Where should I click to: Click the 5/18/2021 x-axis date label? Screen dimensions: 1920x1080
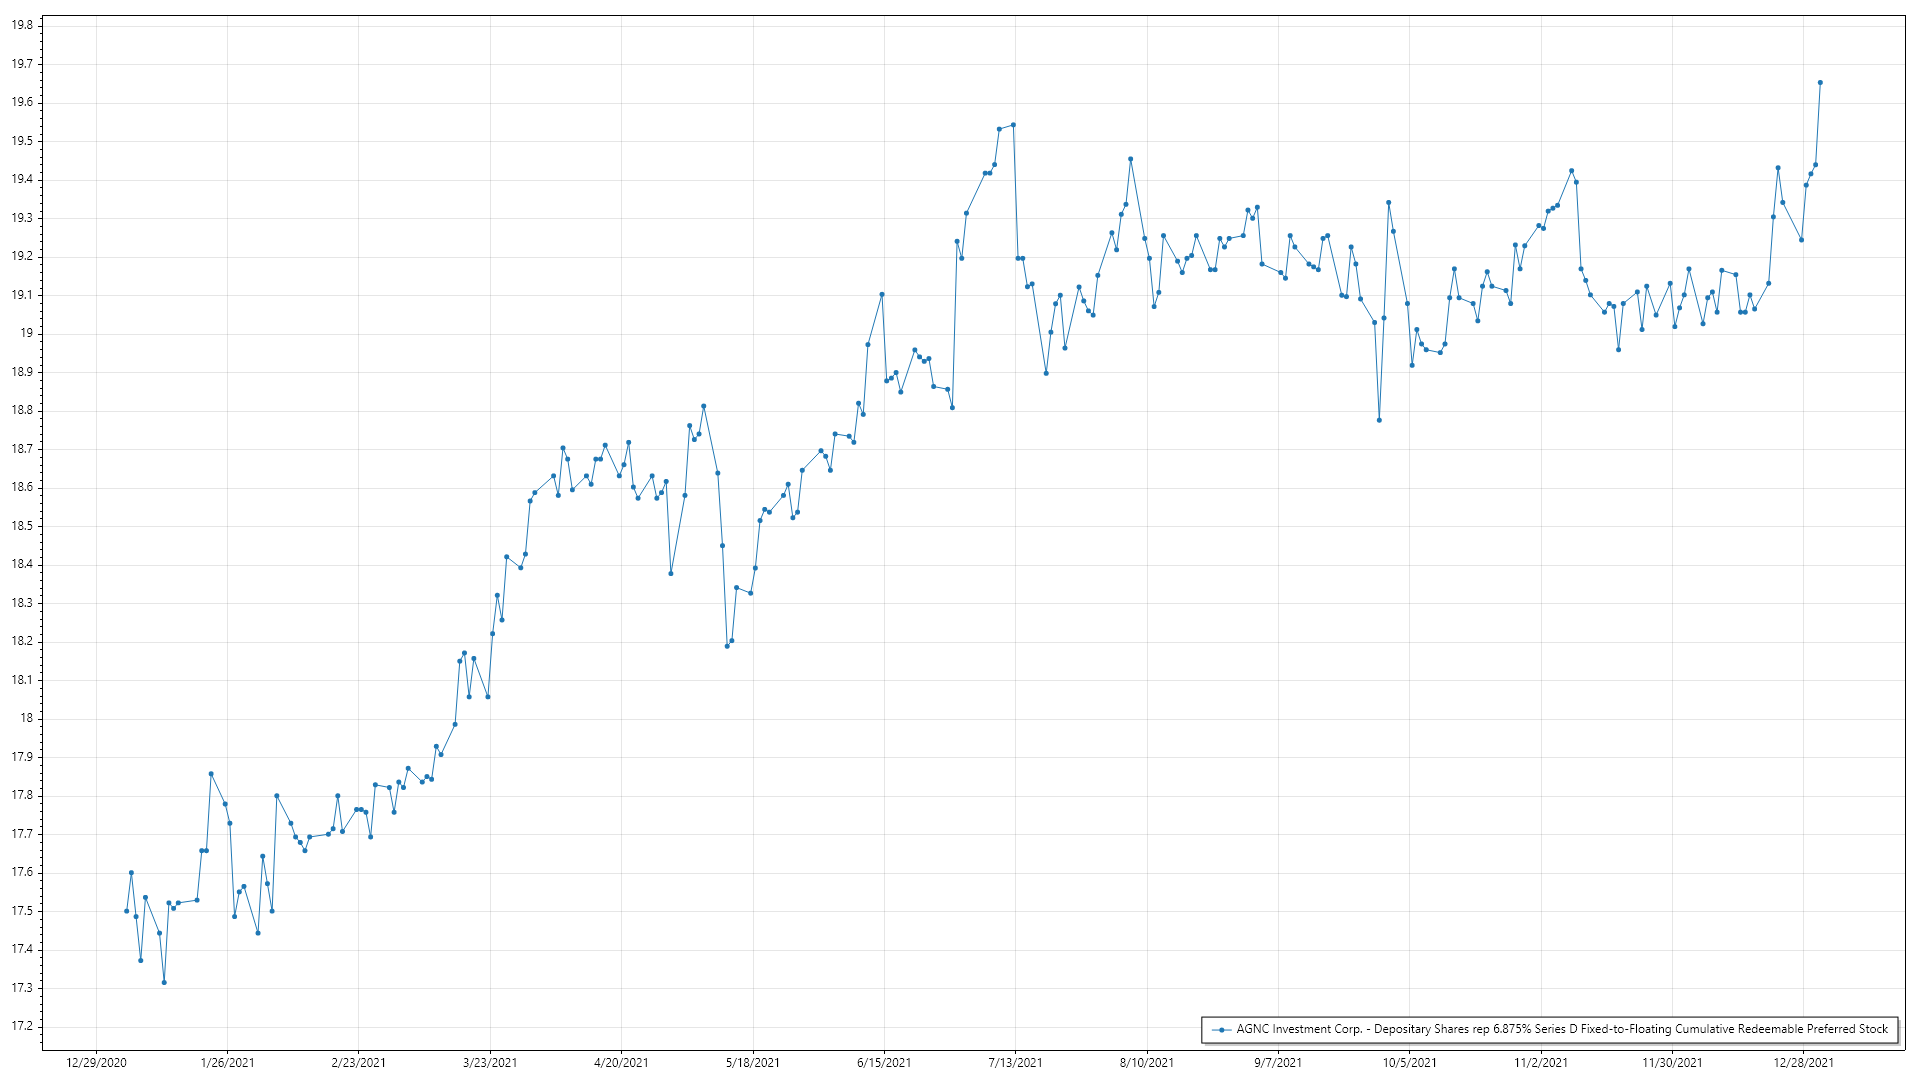[753, 1062]
